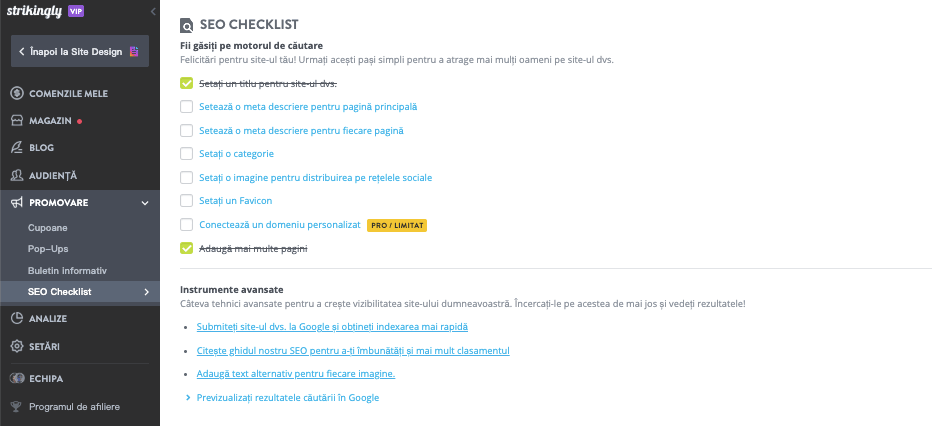Collapse the sidebar with the top arrow
The height and width of the screenshot is (426, 932).
(x=152, y=11)
